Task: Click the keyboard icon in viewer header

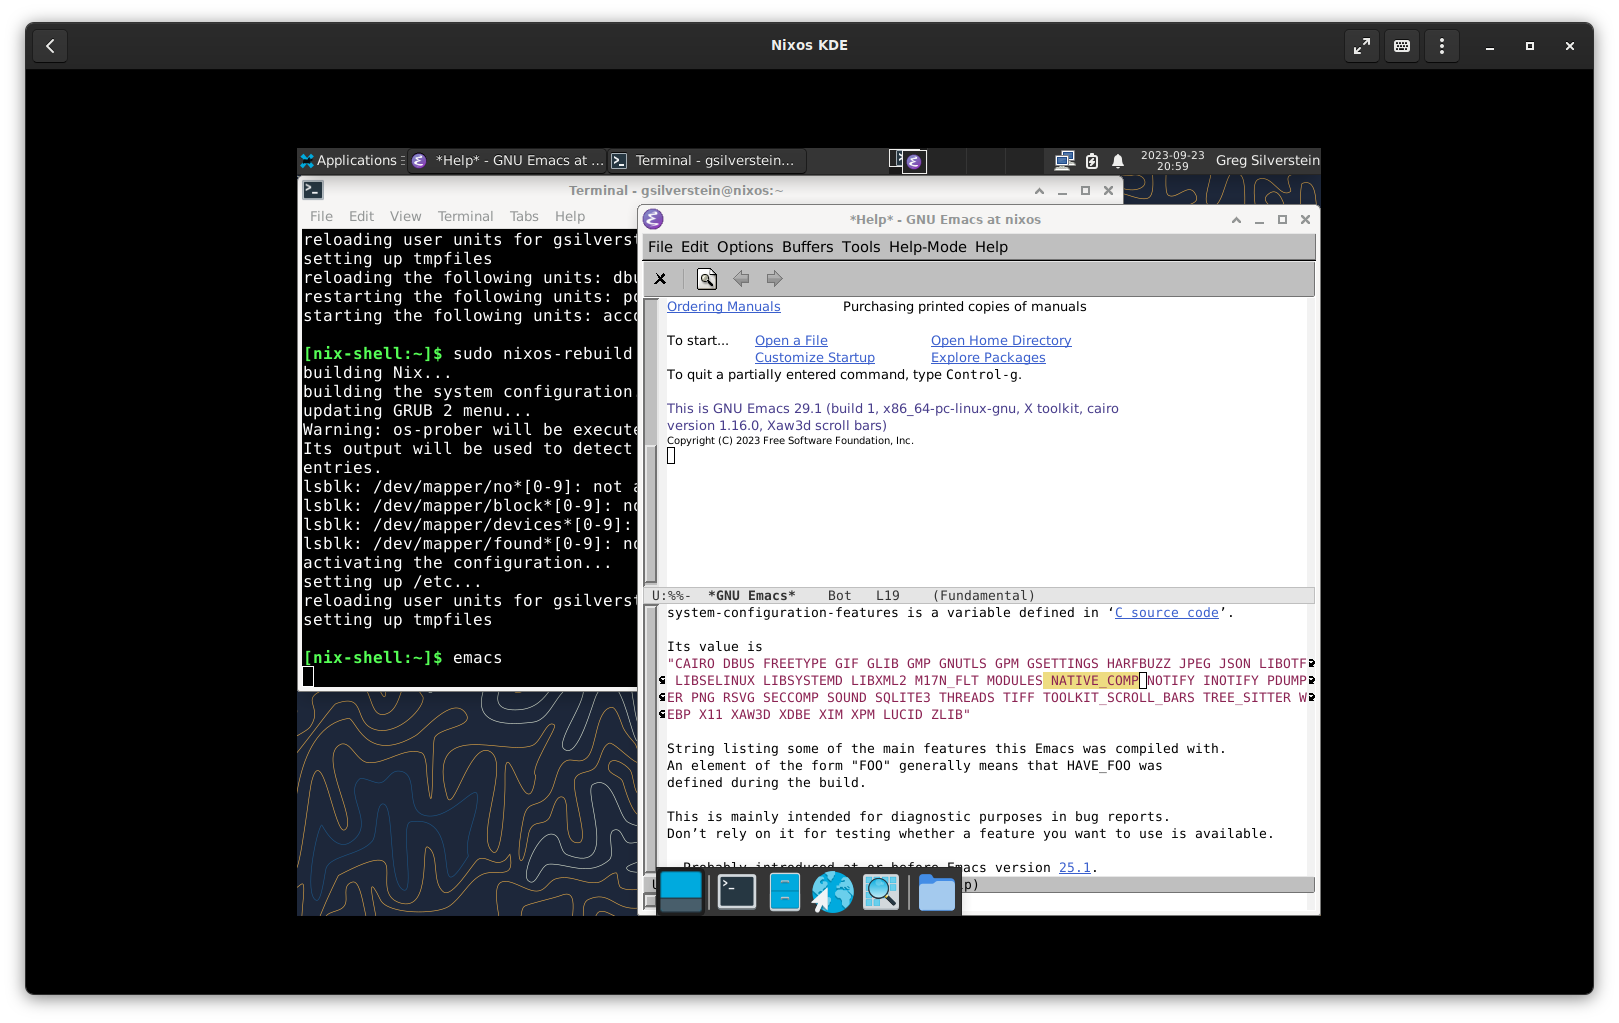Action: 1402,46
